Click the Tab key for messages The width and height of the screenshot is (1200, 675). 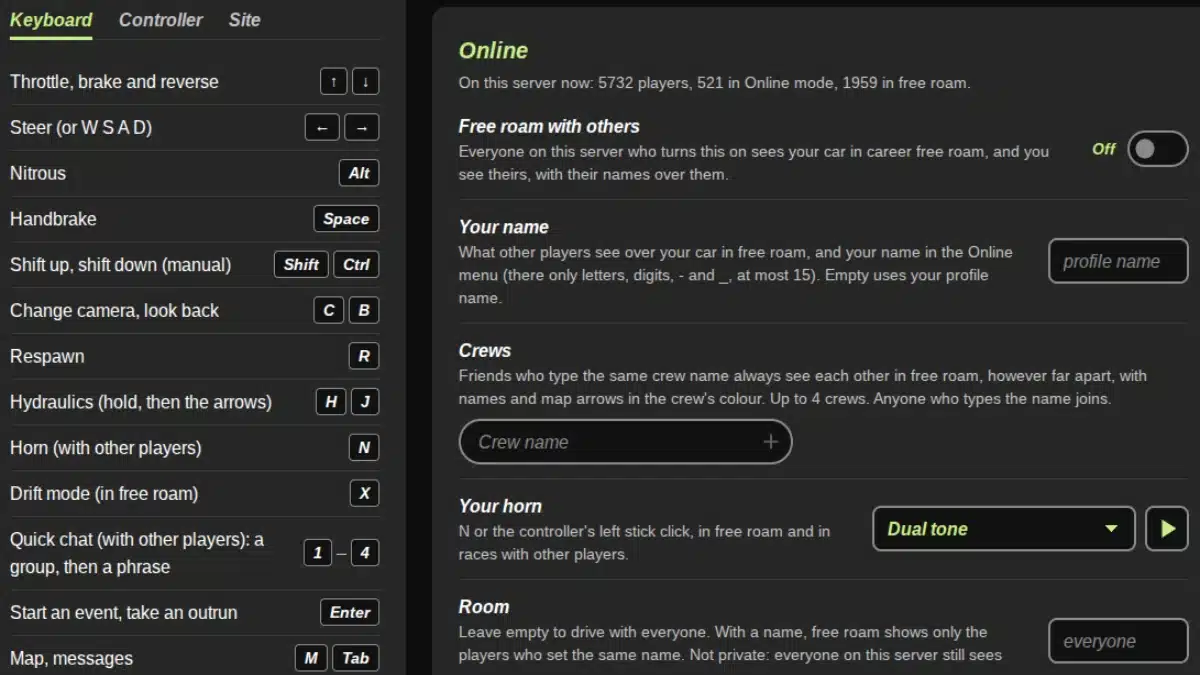pyautogui.click(x=356, y=658)
